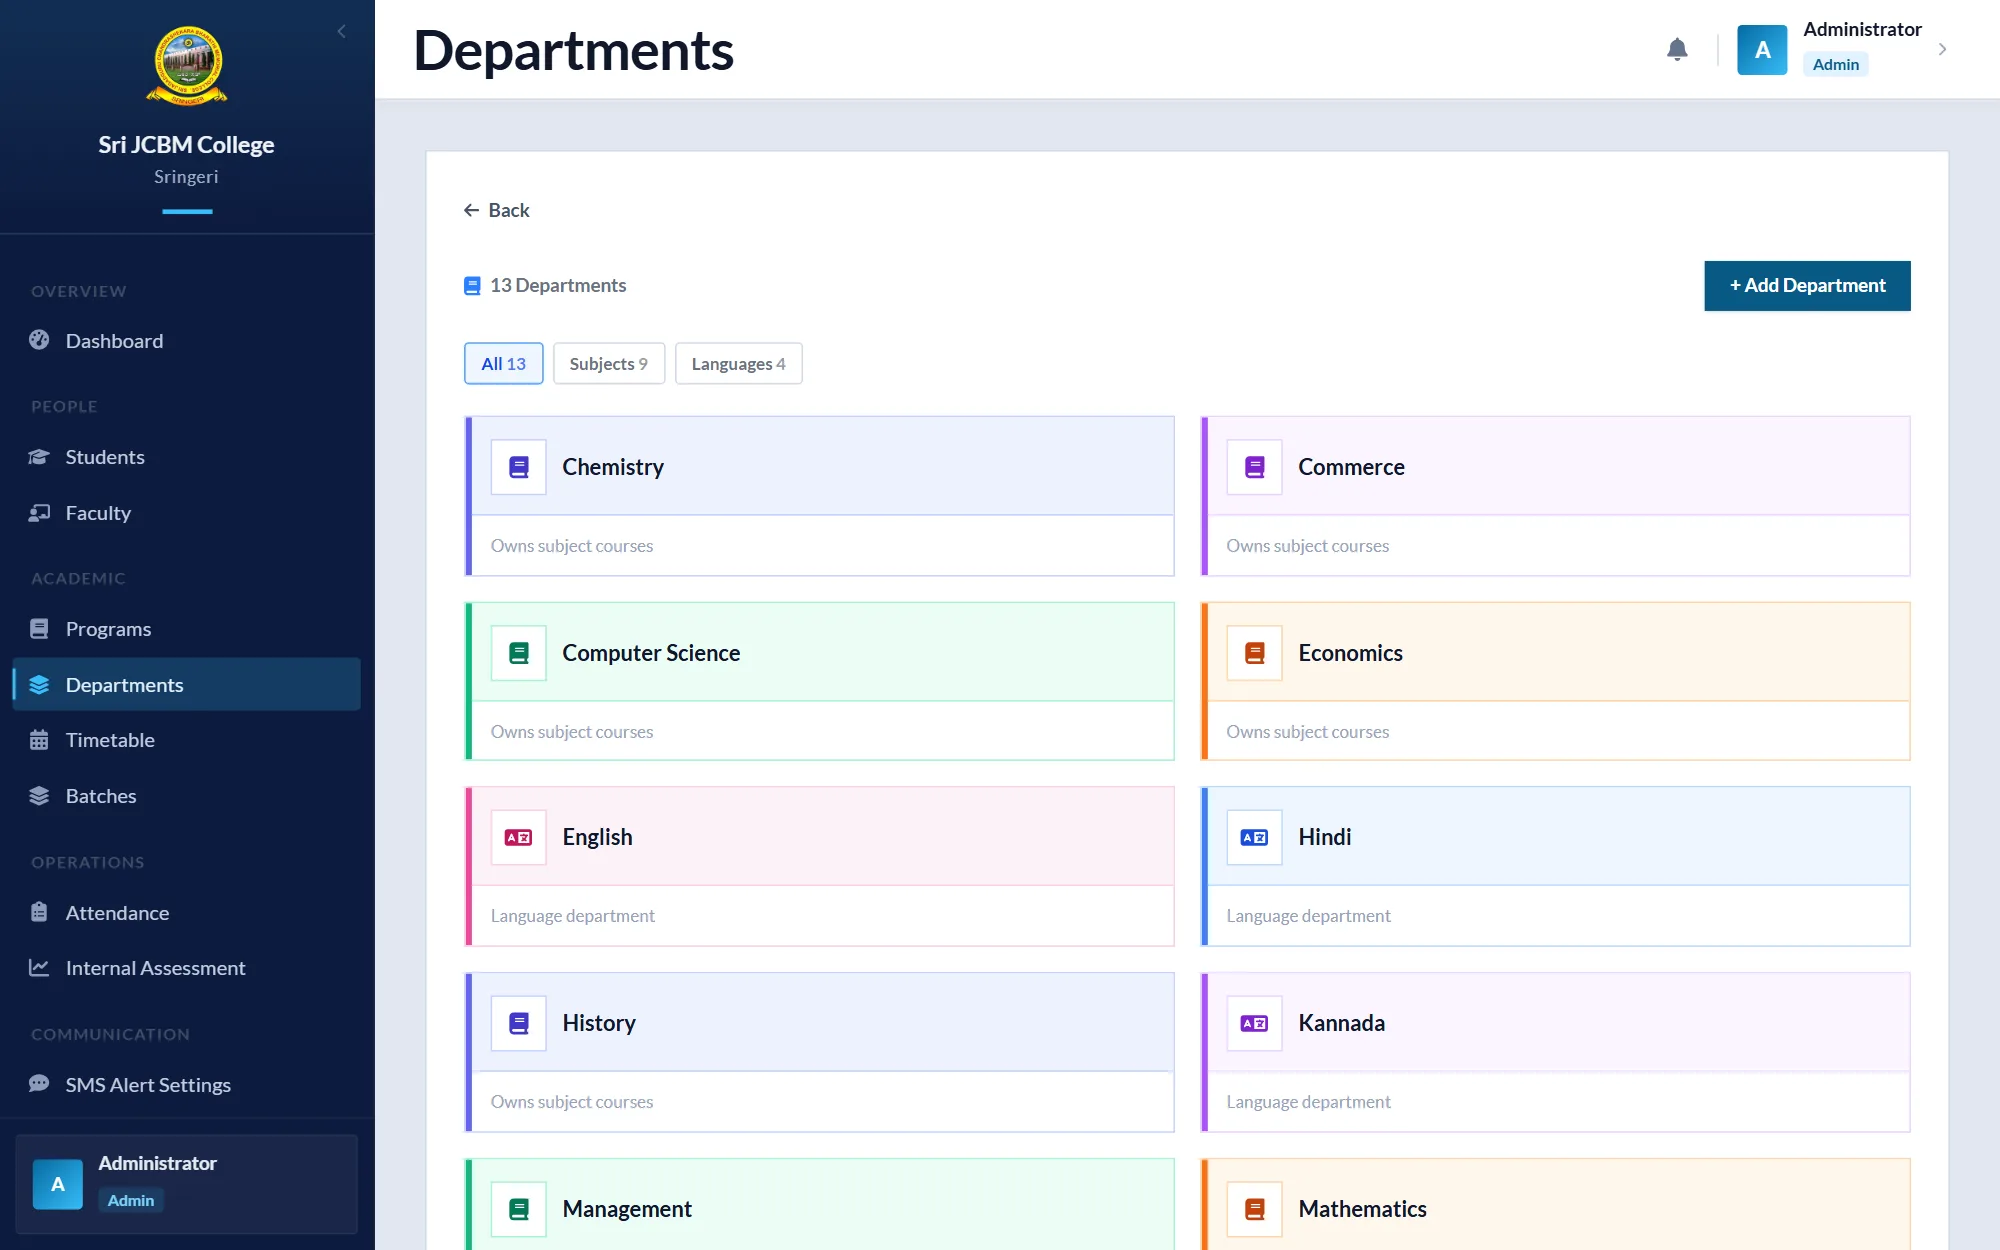Open the Timetable menu item
2000x1250 pixels.
186,740
